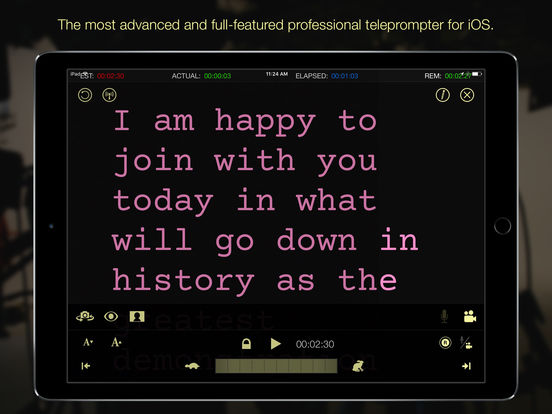Screen dimensions: 552x414
Task: Tap the 00:02:30 timer beside play
Action: [x=315, y=344]
